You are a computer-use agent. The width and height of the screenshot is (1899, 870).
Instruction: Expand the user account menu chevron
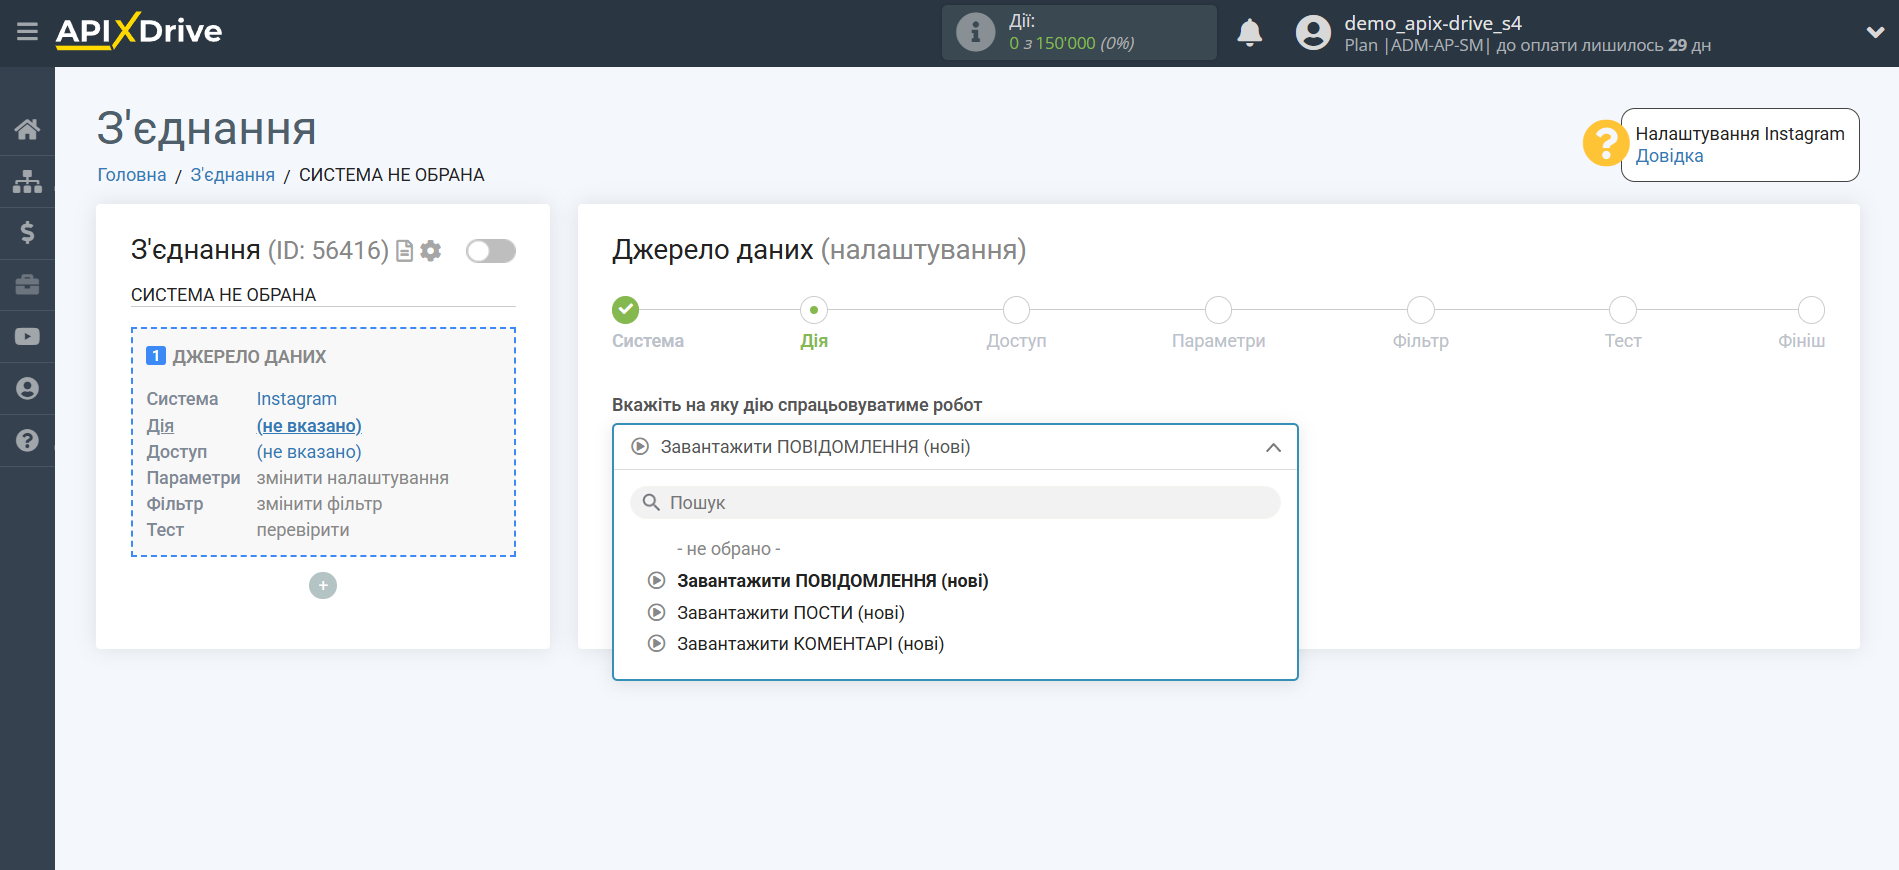point(1875,32)
